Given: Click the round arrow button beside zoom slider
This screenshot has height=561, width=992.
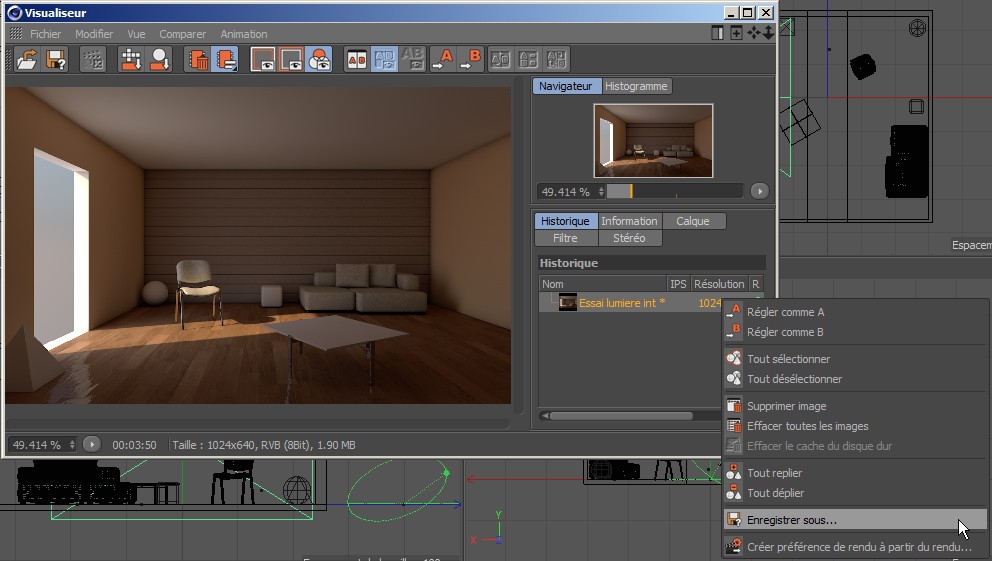Looking at the screenshot, I should (759, 191).
